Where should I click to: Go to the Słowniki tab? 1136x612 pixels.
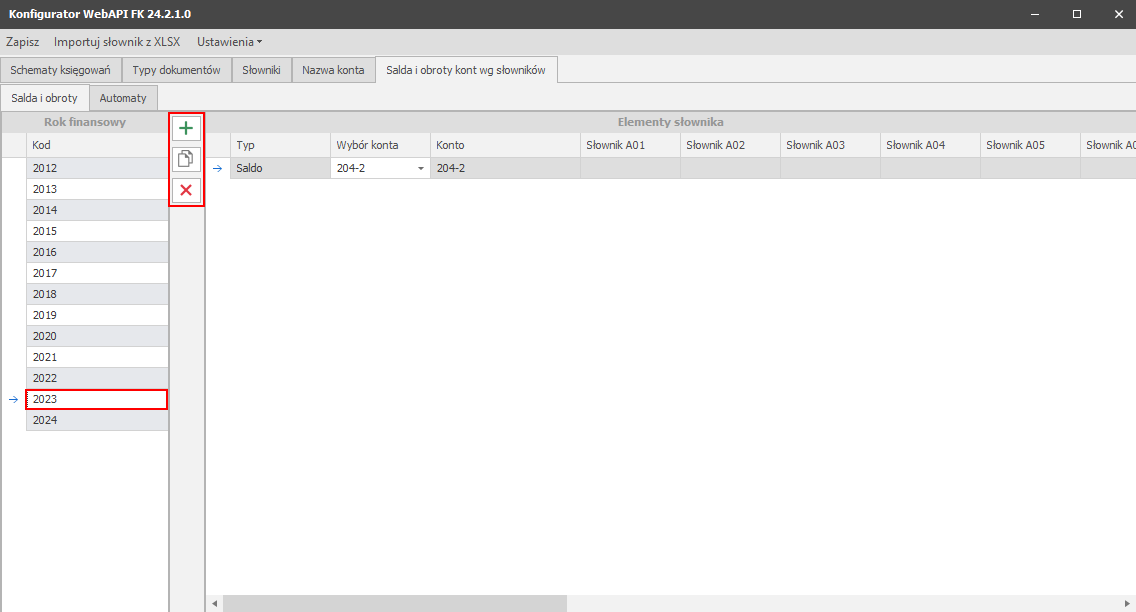pyautogui.click(x=262, y=70)
